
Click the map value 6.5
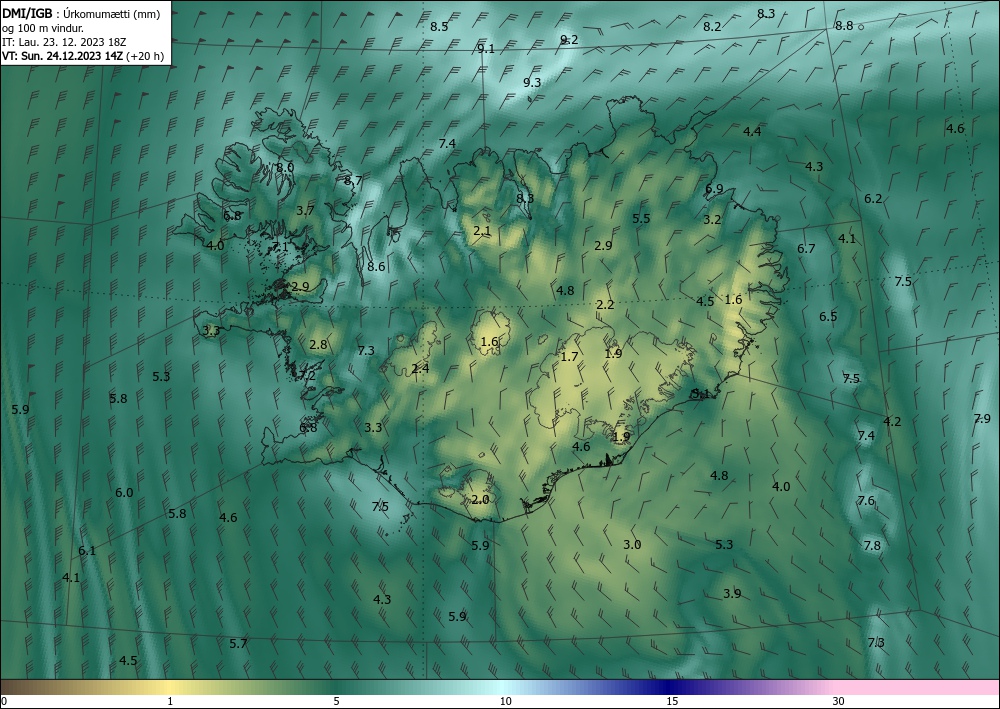828,317
